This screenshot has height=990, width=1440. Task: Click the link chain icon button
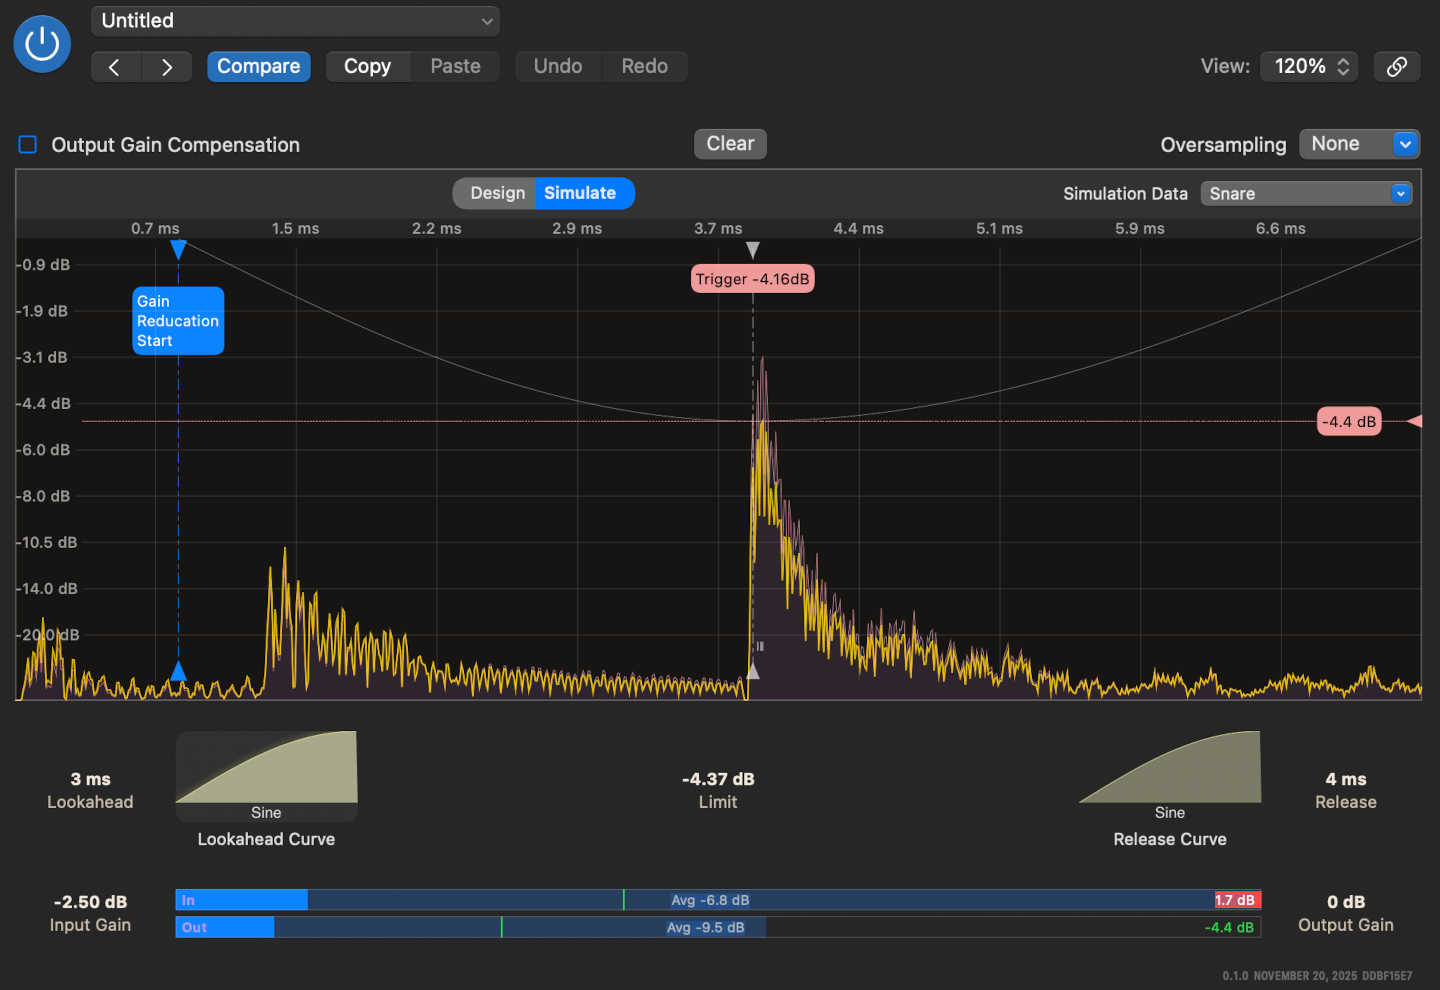click(x=1396, y=67)
